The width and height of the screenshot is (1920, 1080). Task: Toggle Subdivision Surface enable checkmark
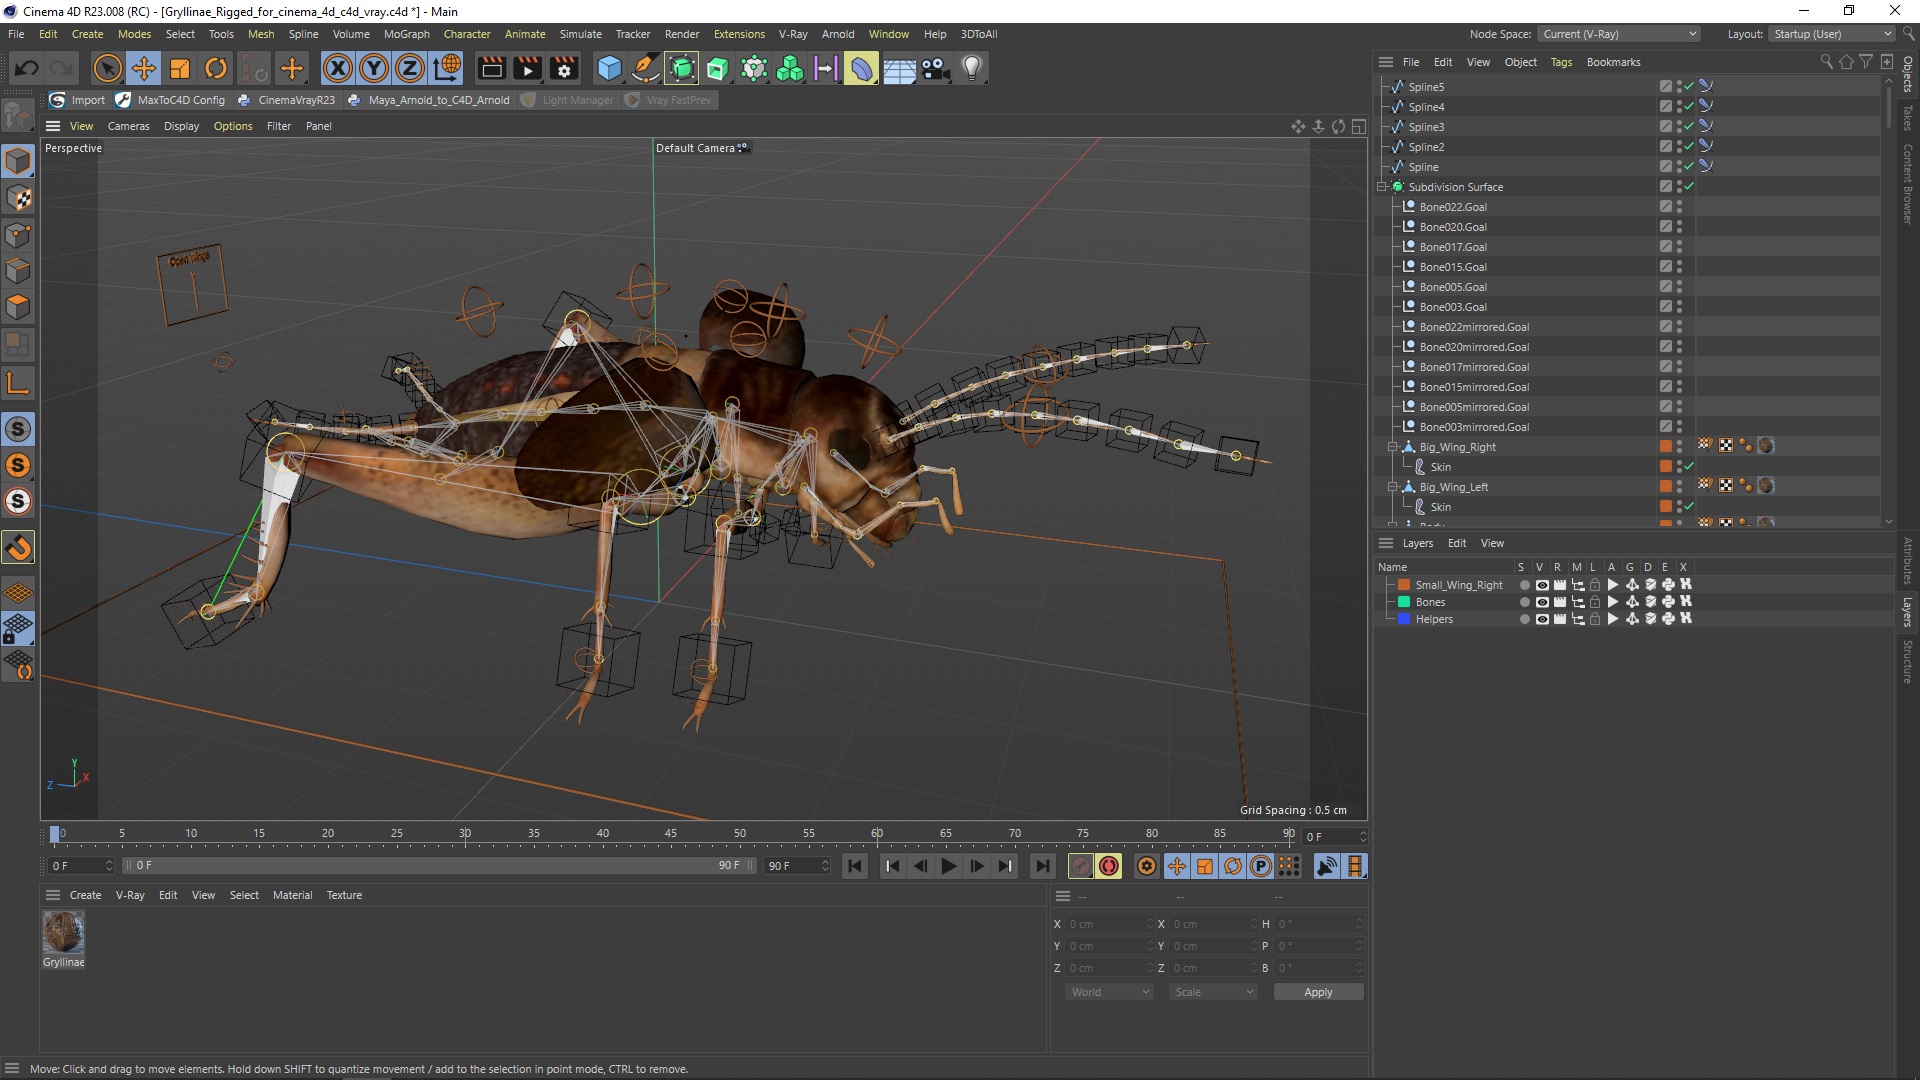[x=1690, y=187]
